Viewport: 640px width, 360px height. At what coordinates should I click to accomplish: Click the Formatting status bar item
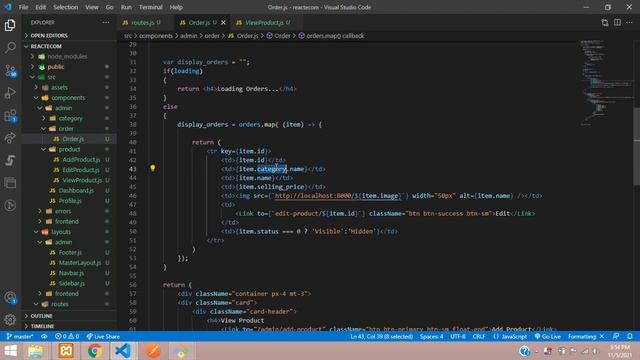tap(586, 337)
